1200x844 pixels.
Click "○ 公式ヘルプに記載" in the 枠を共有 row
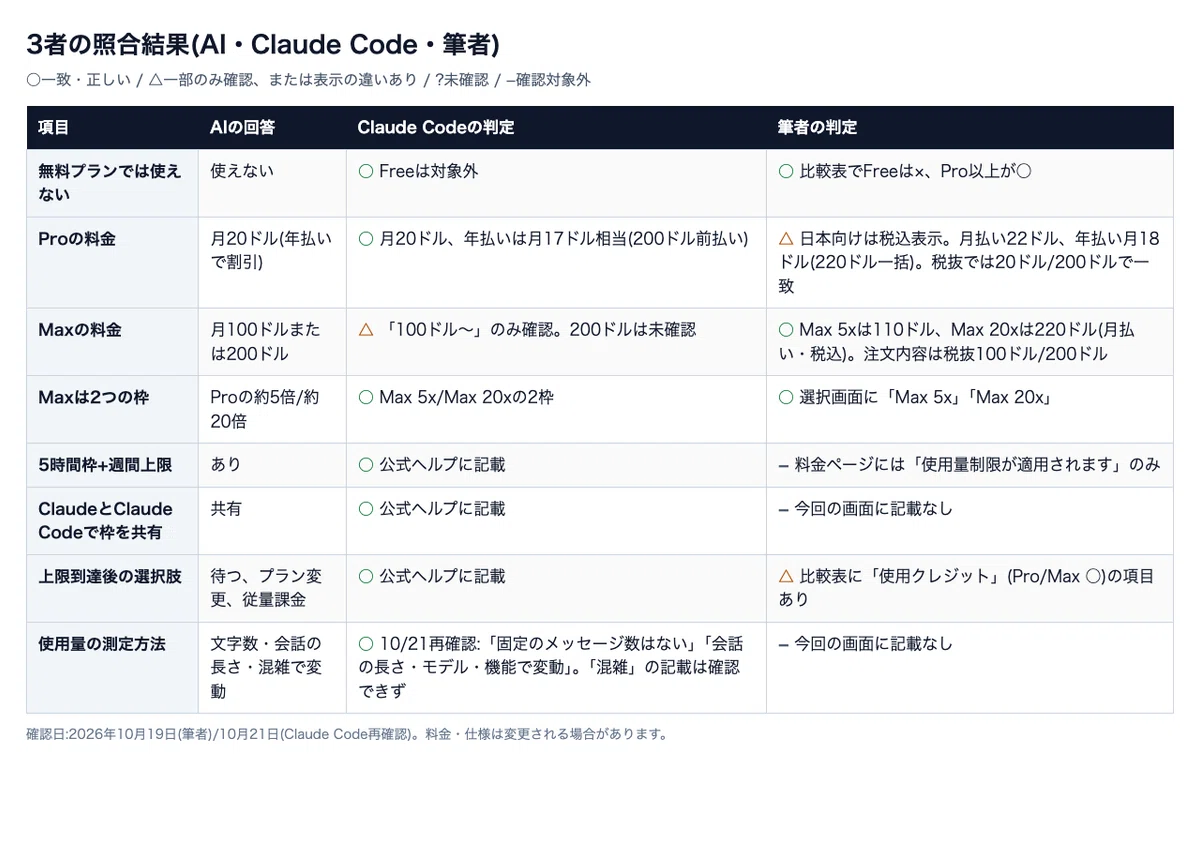(x=556, y=521)
